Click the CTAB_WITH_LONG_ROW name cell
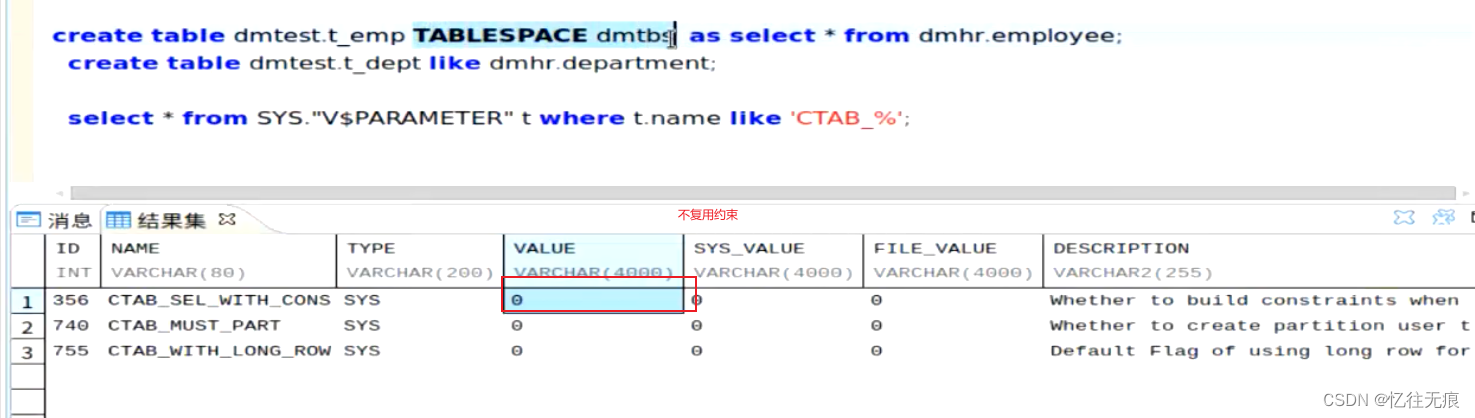The width and height of the screenshot is (1475, 418). click(x=220, y=351)
